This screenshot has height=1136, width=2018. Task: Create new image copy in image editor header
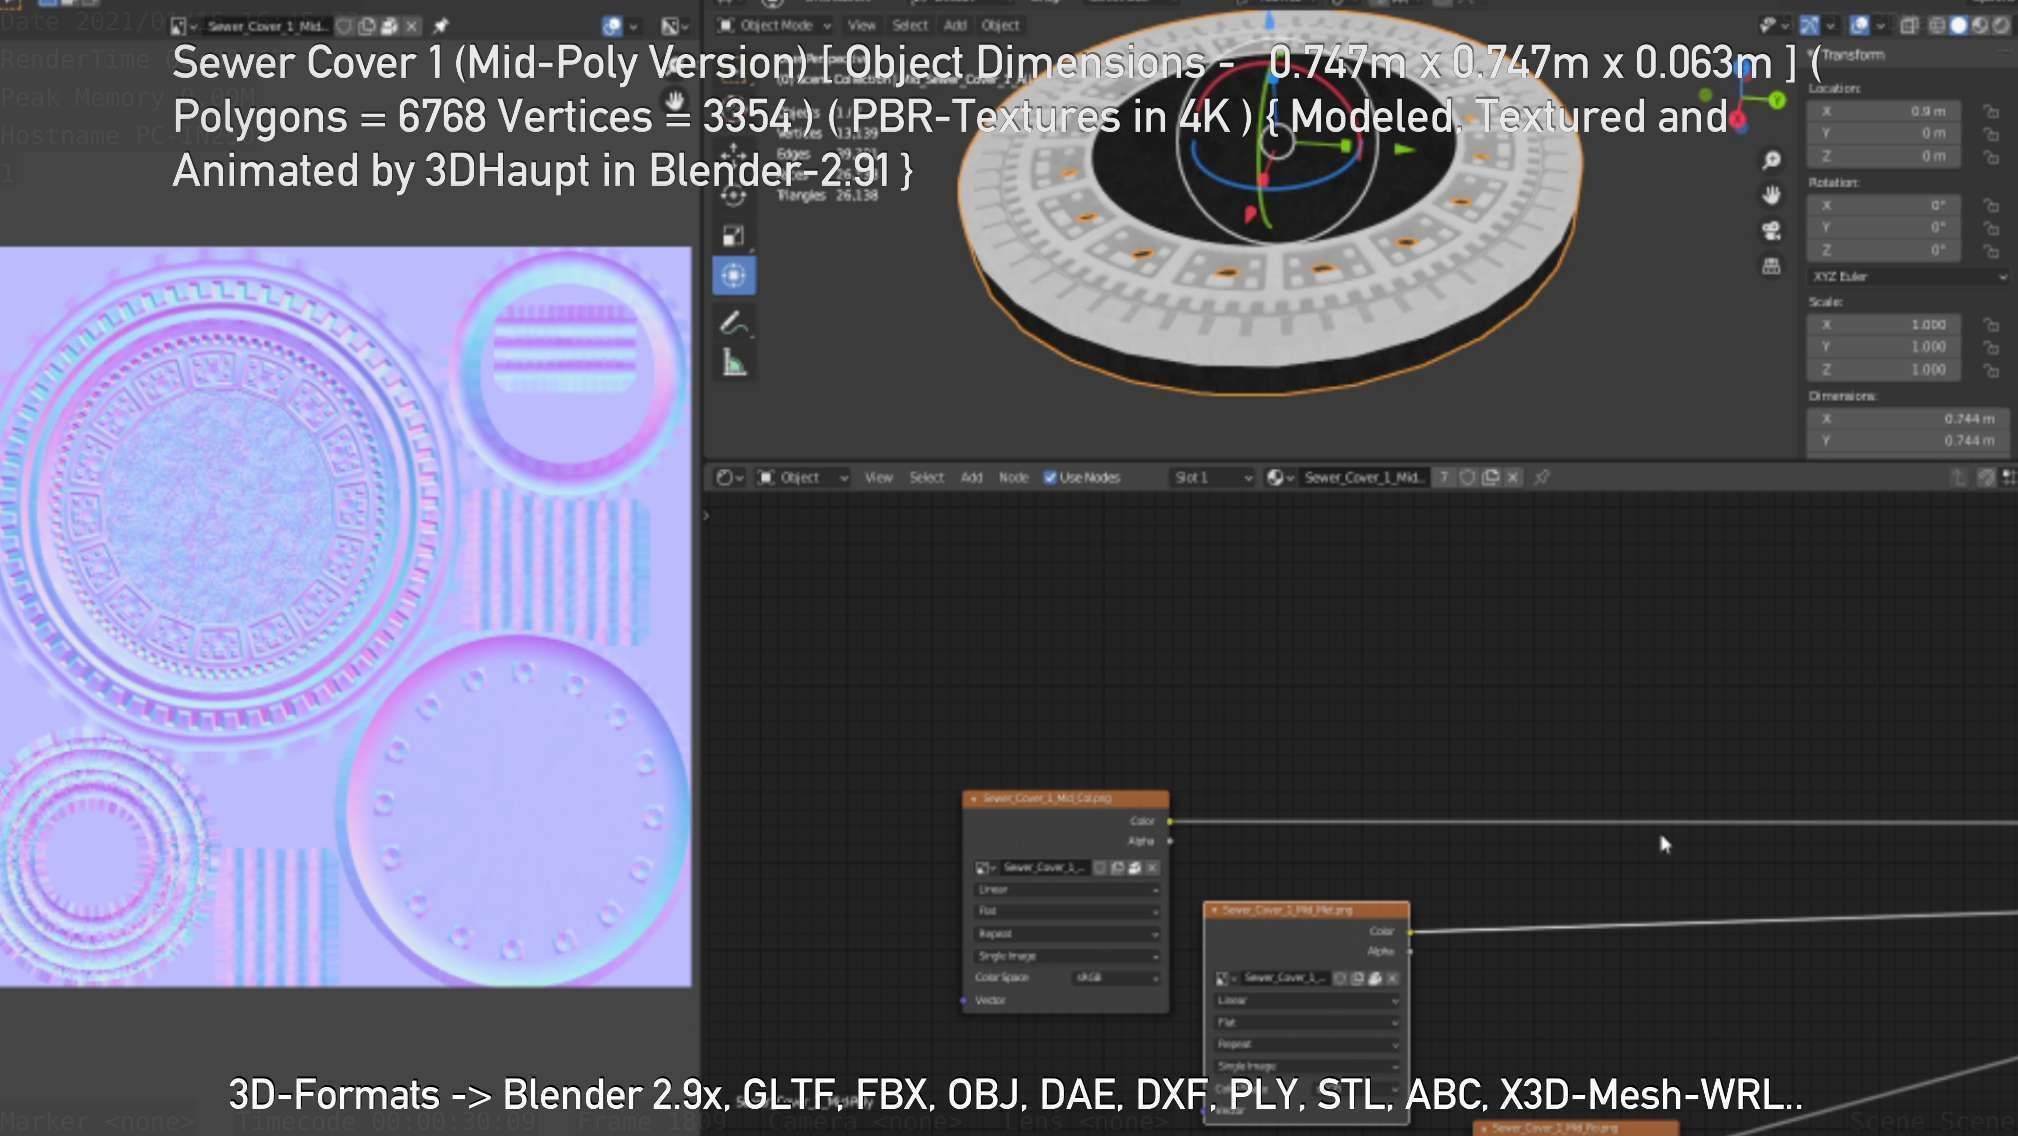click(x=367, y=26)
